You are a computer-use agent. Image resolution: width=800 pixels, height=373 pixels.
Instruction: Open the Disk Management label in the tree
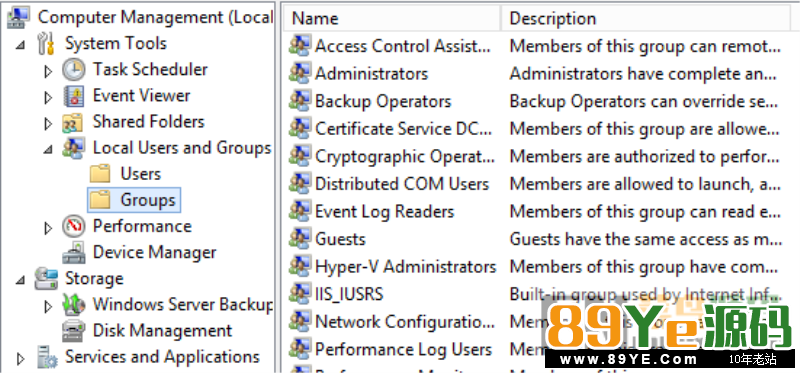[x=162, y=331]
